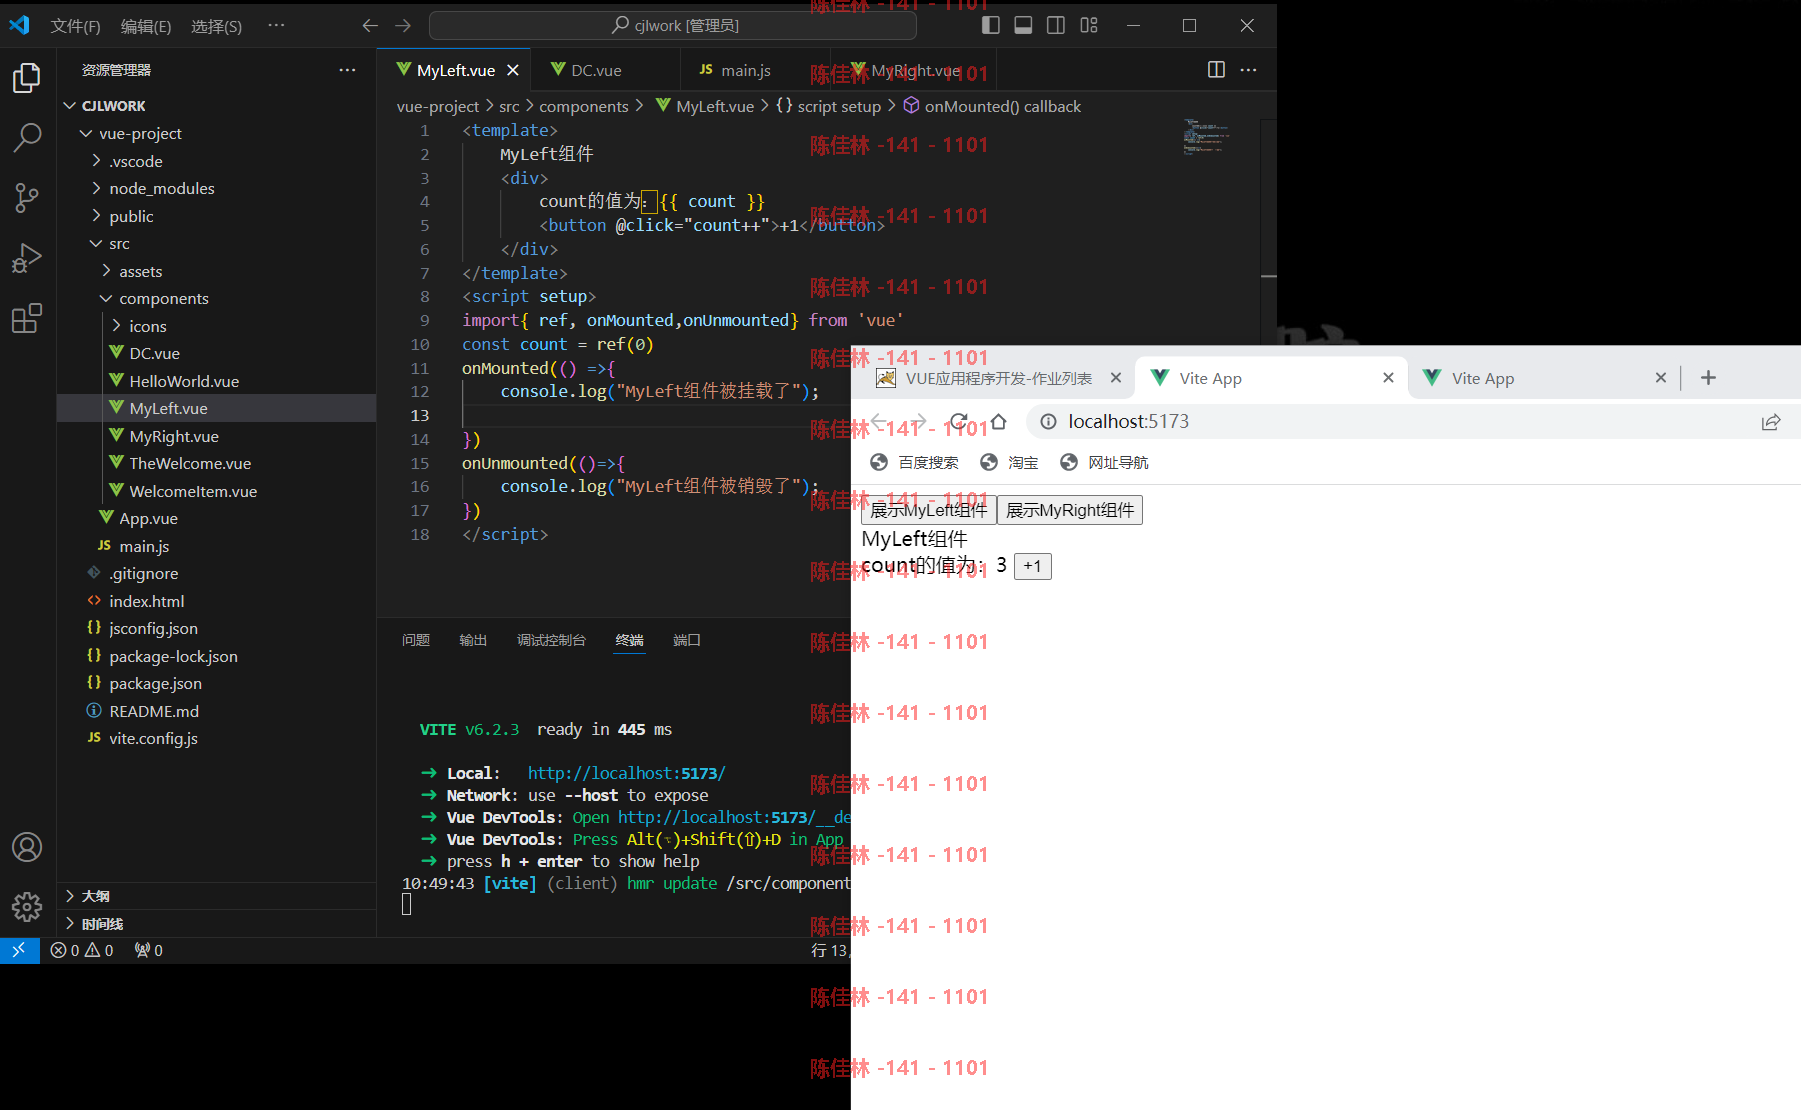Click the 展示MyRight组件 button in browser

click(x=1069, y=510)
